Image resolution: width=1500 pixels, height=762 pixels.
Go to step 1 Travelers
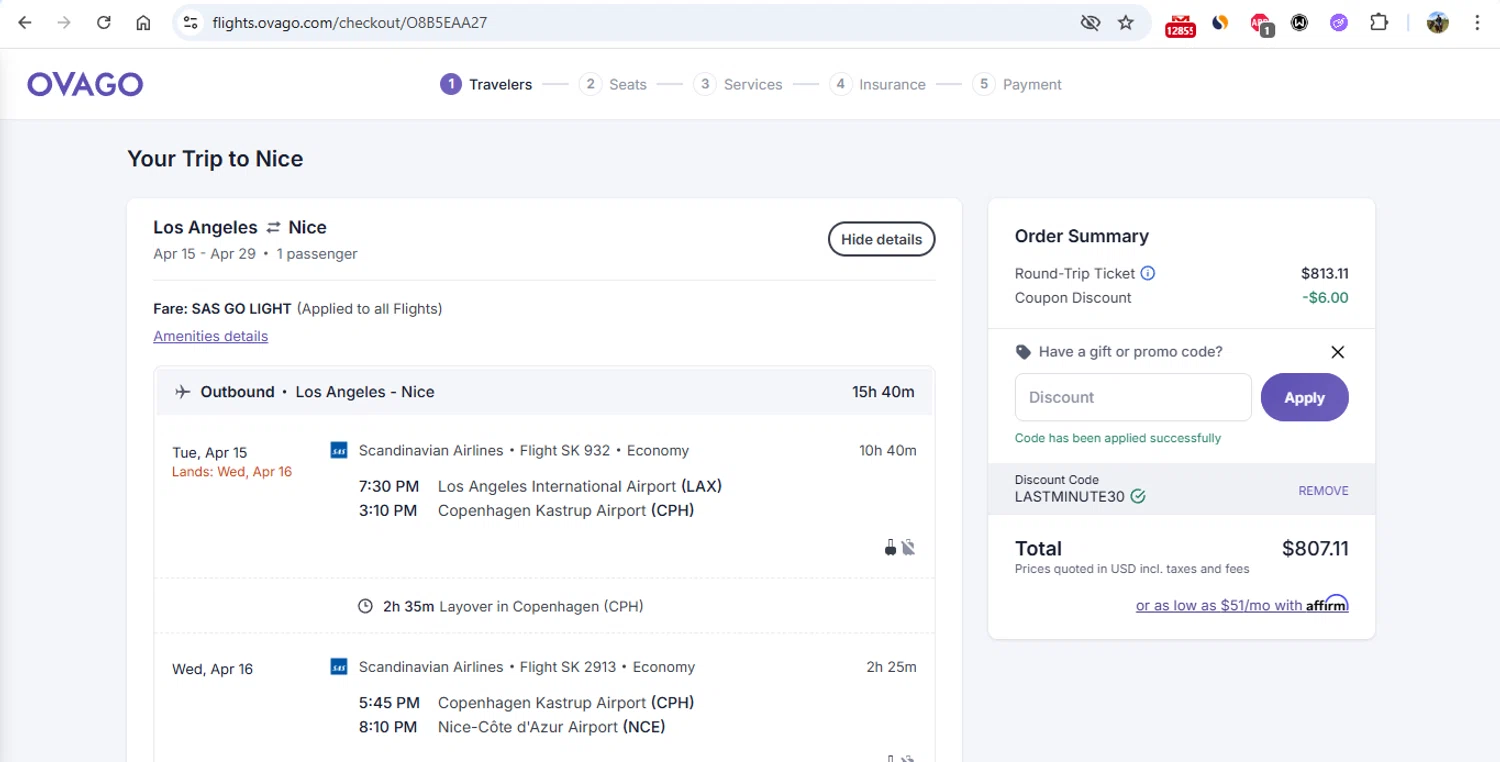tap(486, 84)
